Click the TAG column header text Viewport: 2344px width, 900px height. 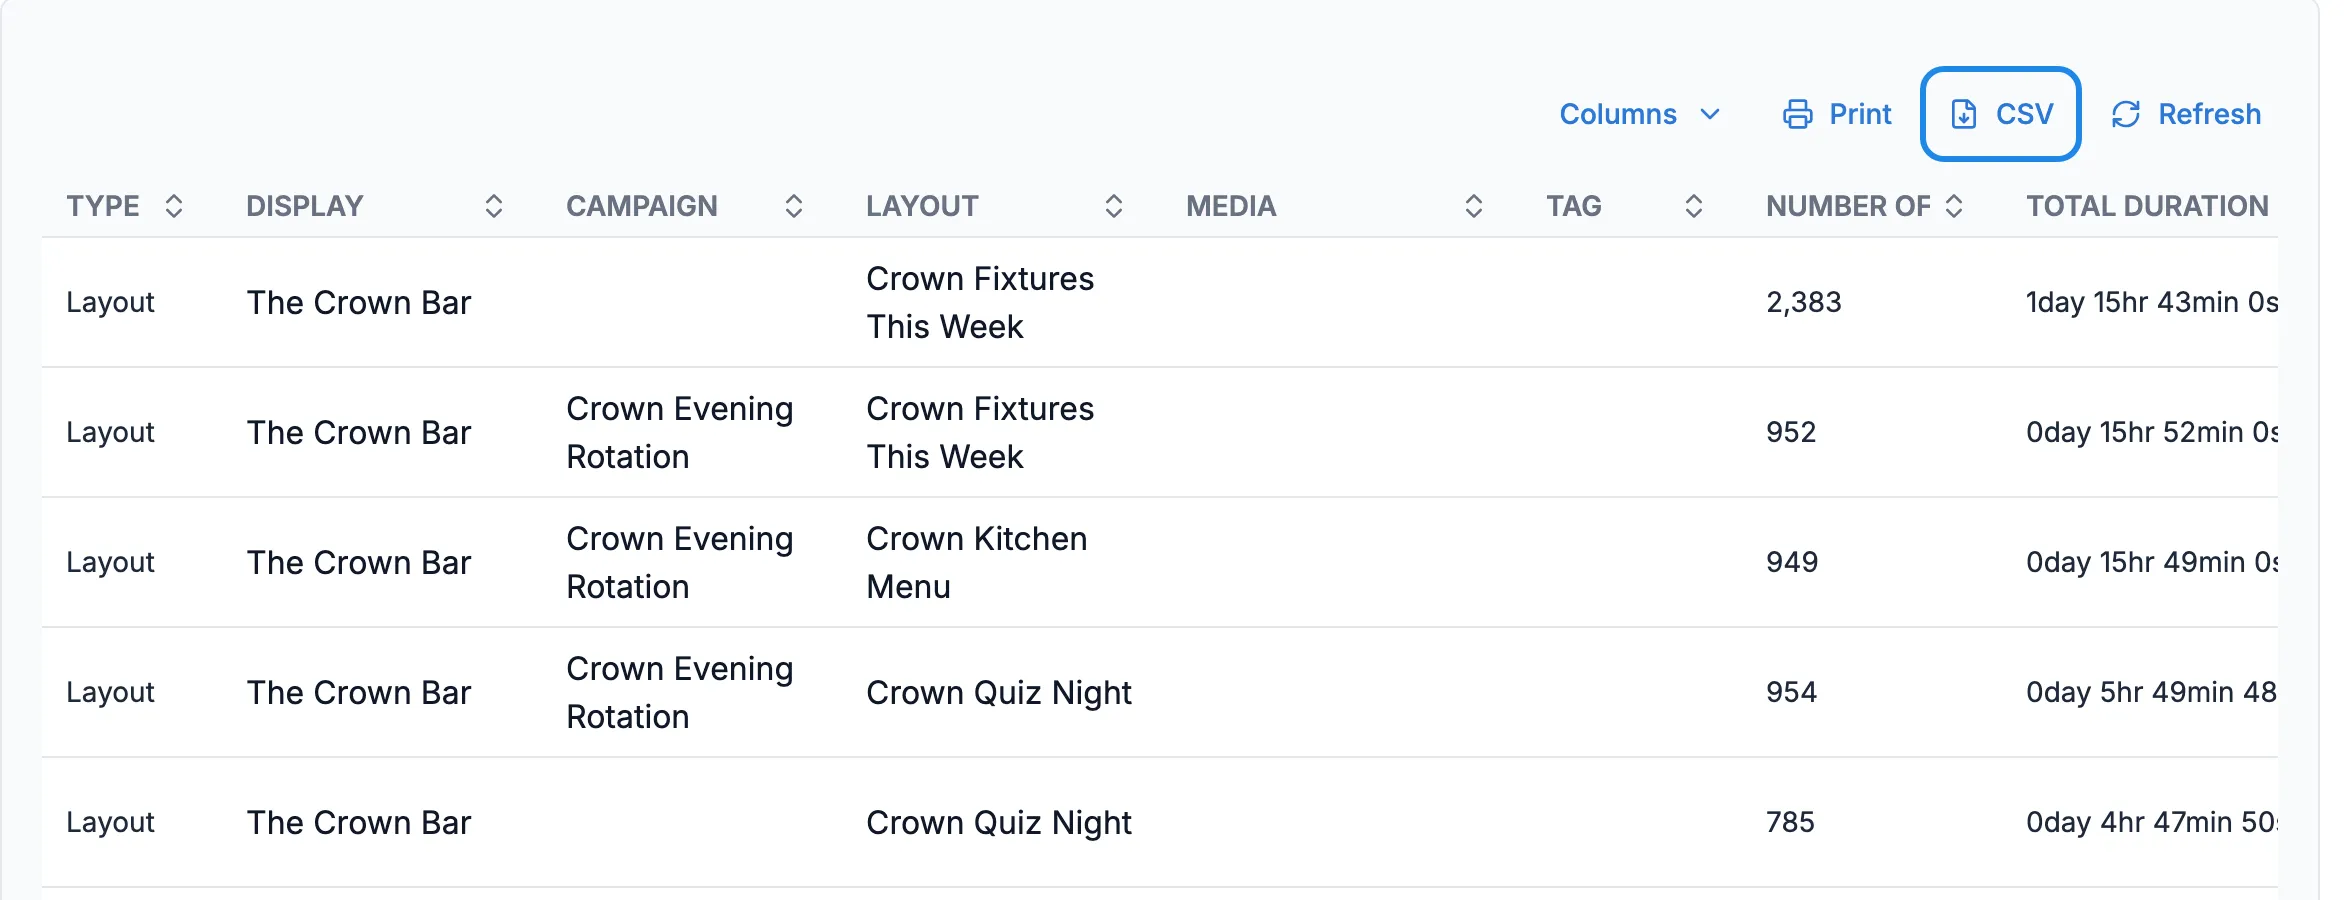click(1574, 206)
